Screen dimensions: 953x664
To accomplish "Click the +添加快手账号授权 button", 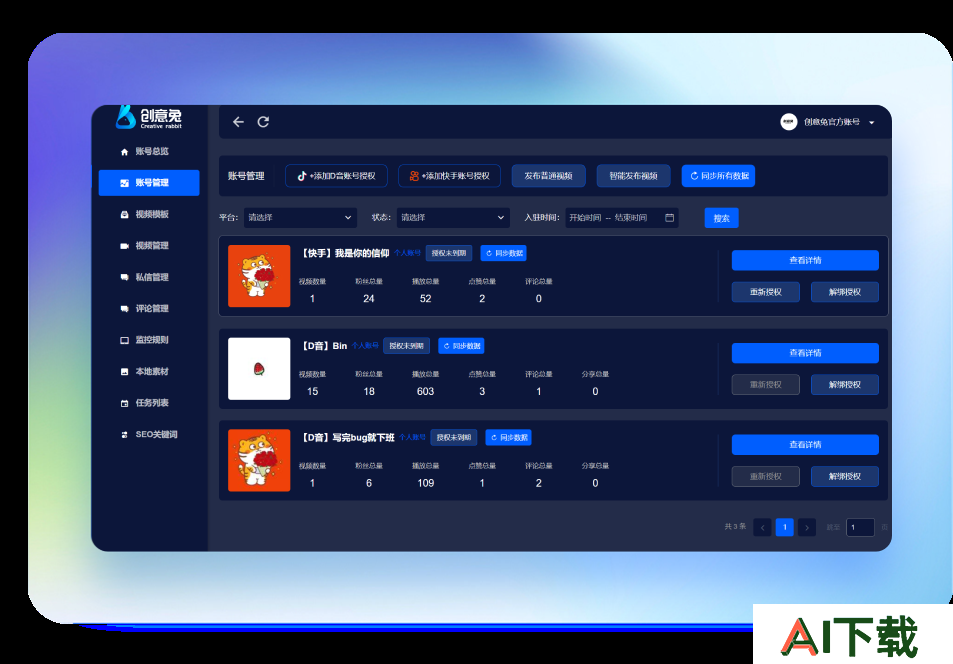I will (449, 176).
